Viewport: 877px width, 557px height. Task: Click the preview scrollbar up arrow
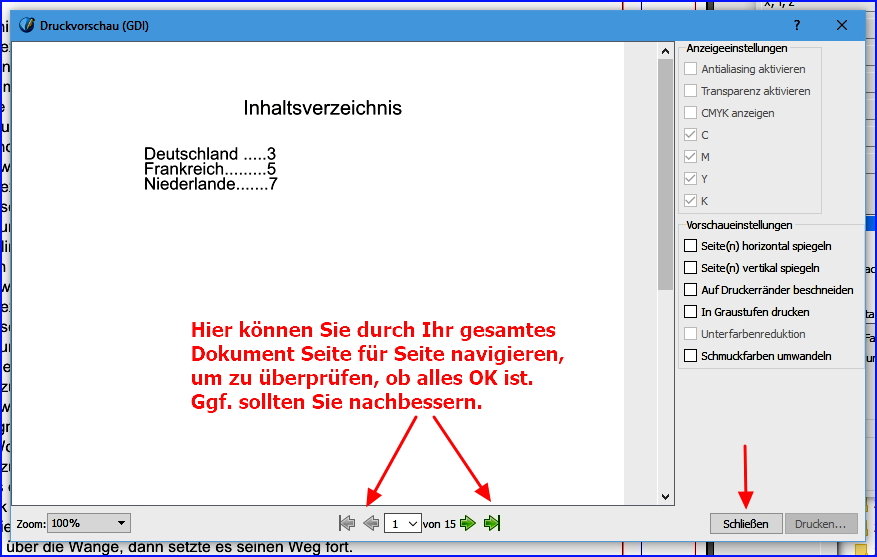point(665,51)
